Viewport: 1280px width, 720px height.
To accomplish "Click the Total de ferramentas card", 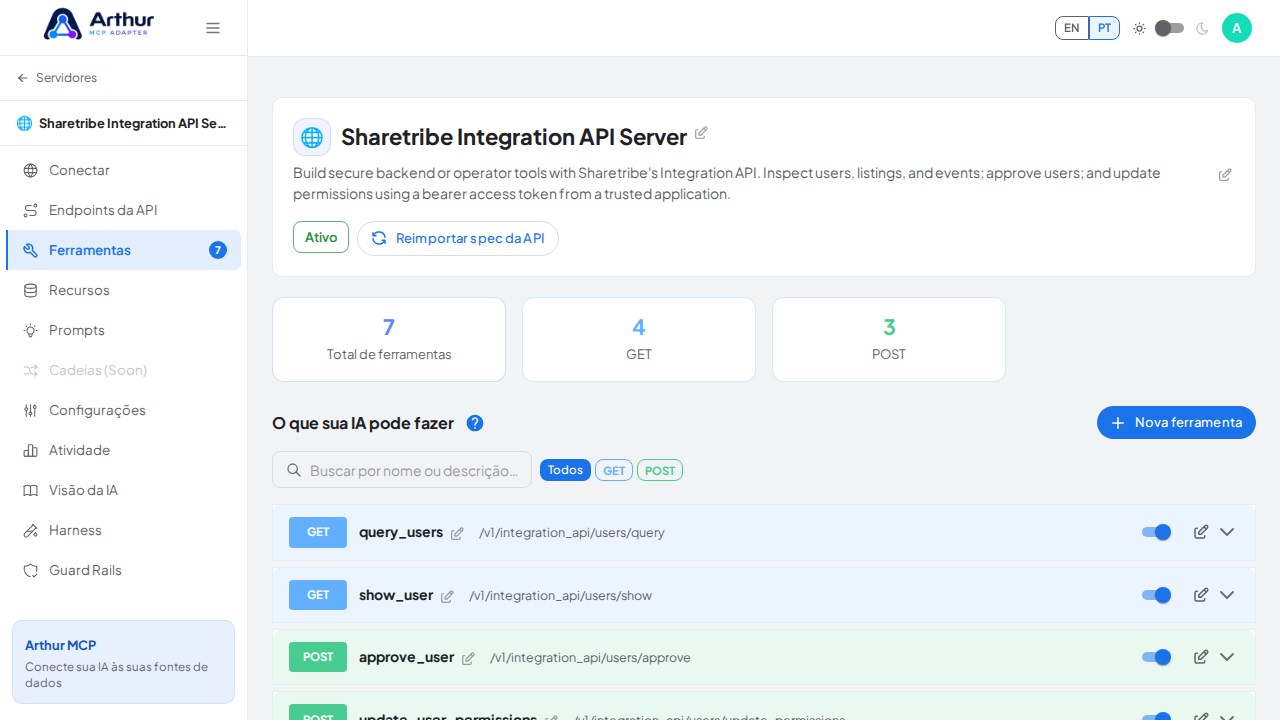I will (389, 339).
